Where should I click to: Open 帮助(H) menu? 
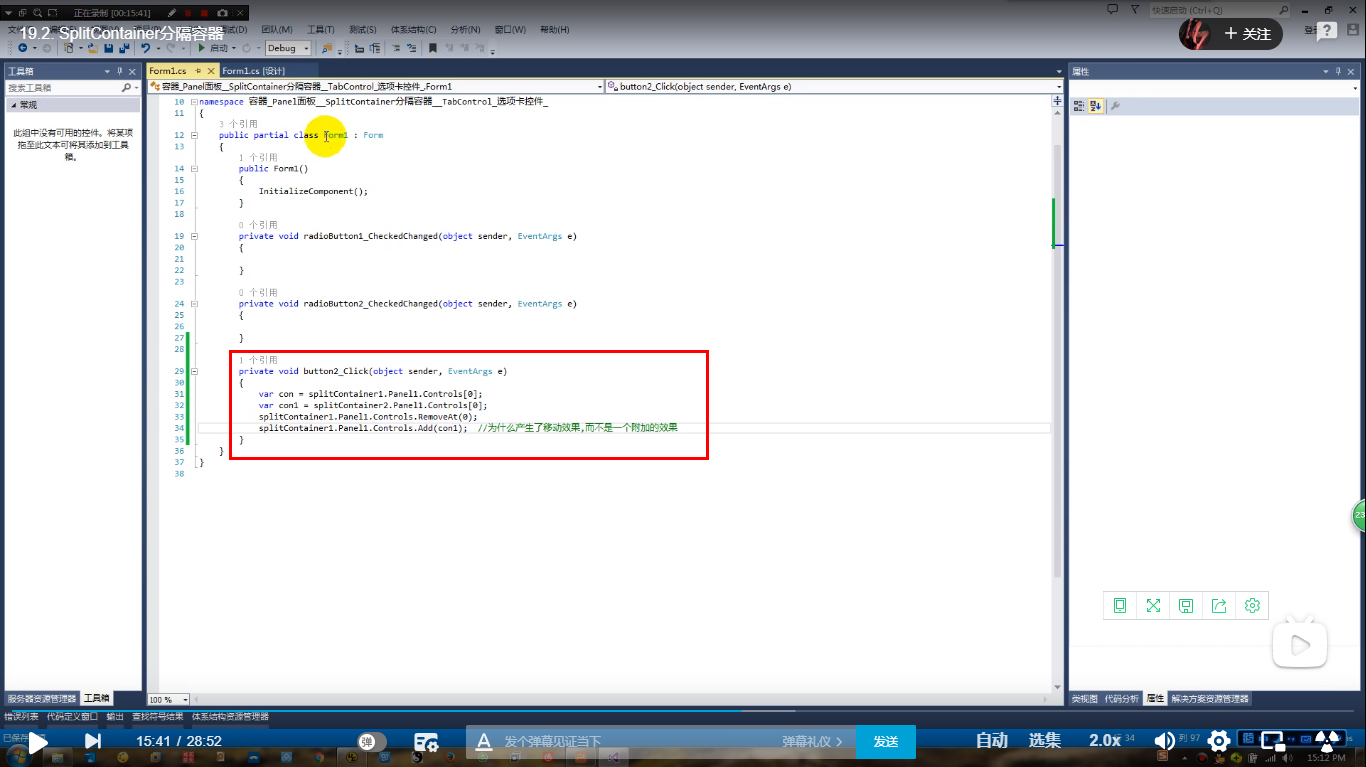554,30
